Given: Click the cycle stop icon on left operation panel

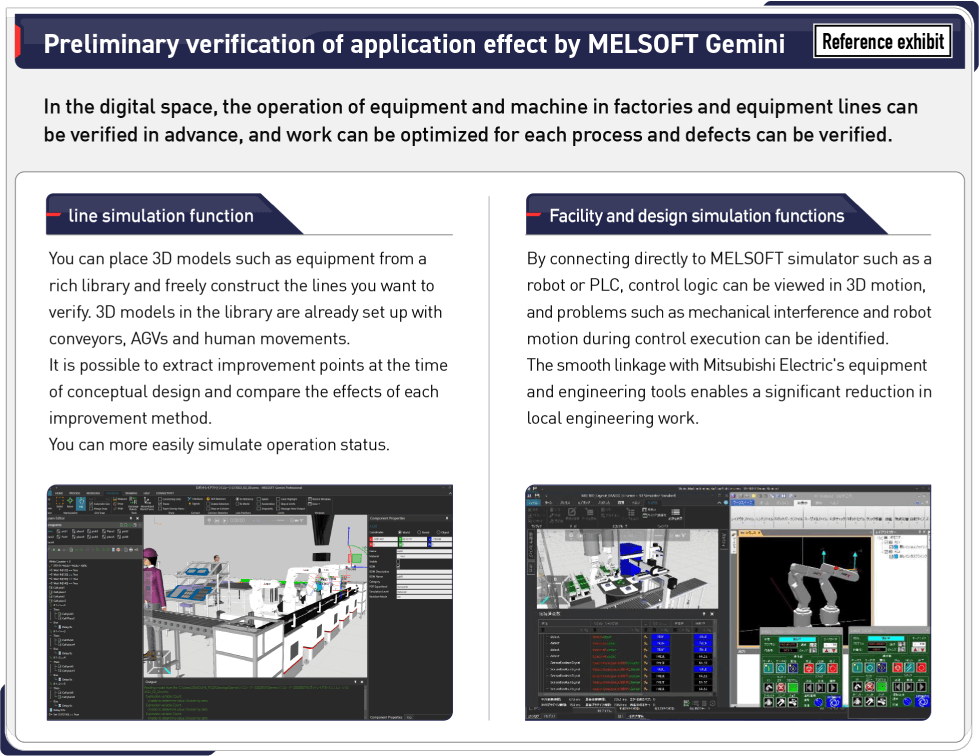Looking at the screenshot, I should click(821, 668).
